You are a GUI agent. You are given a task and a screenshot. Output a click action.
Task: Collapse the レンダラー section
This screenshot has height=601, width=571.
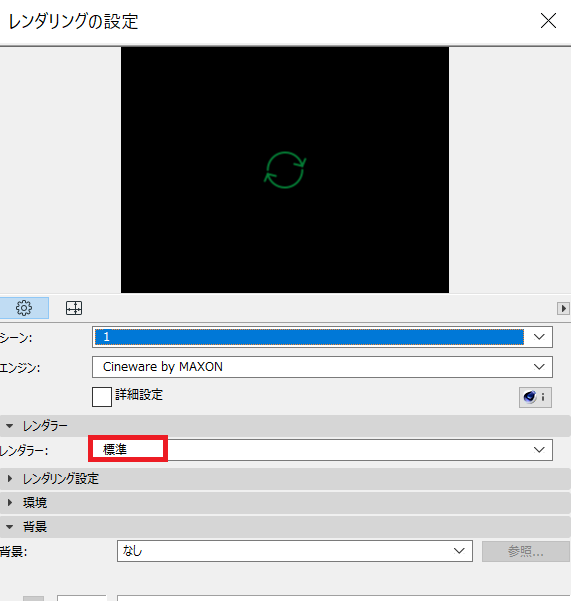click(286, 426)
